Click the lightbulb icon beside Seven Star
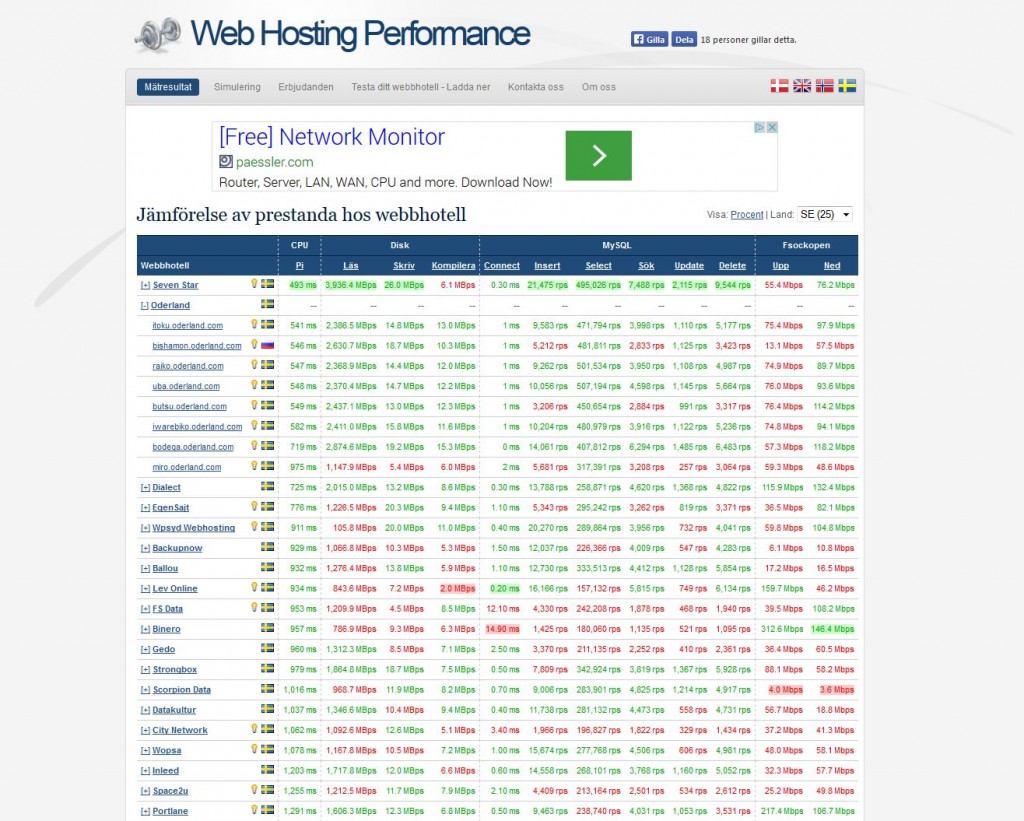This screenshot has width=1024, height=821. pos(254,284)
